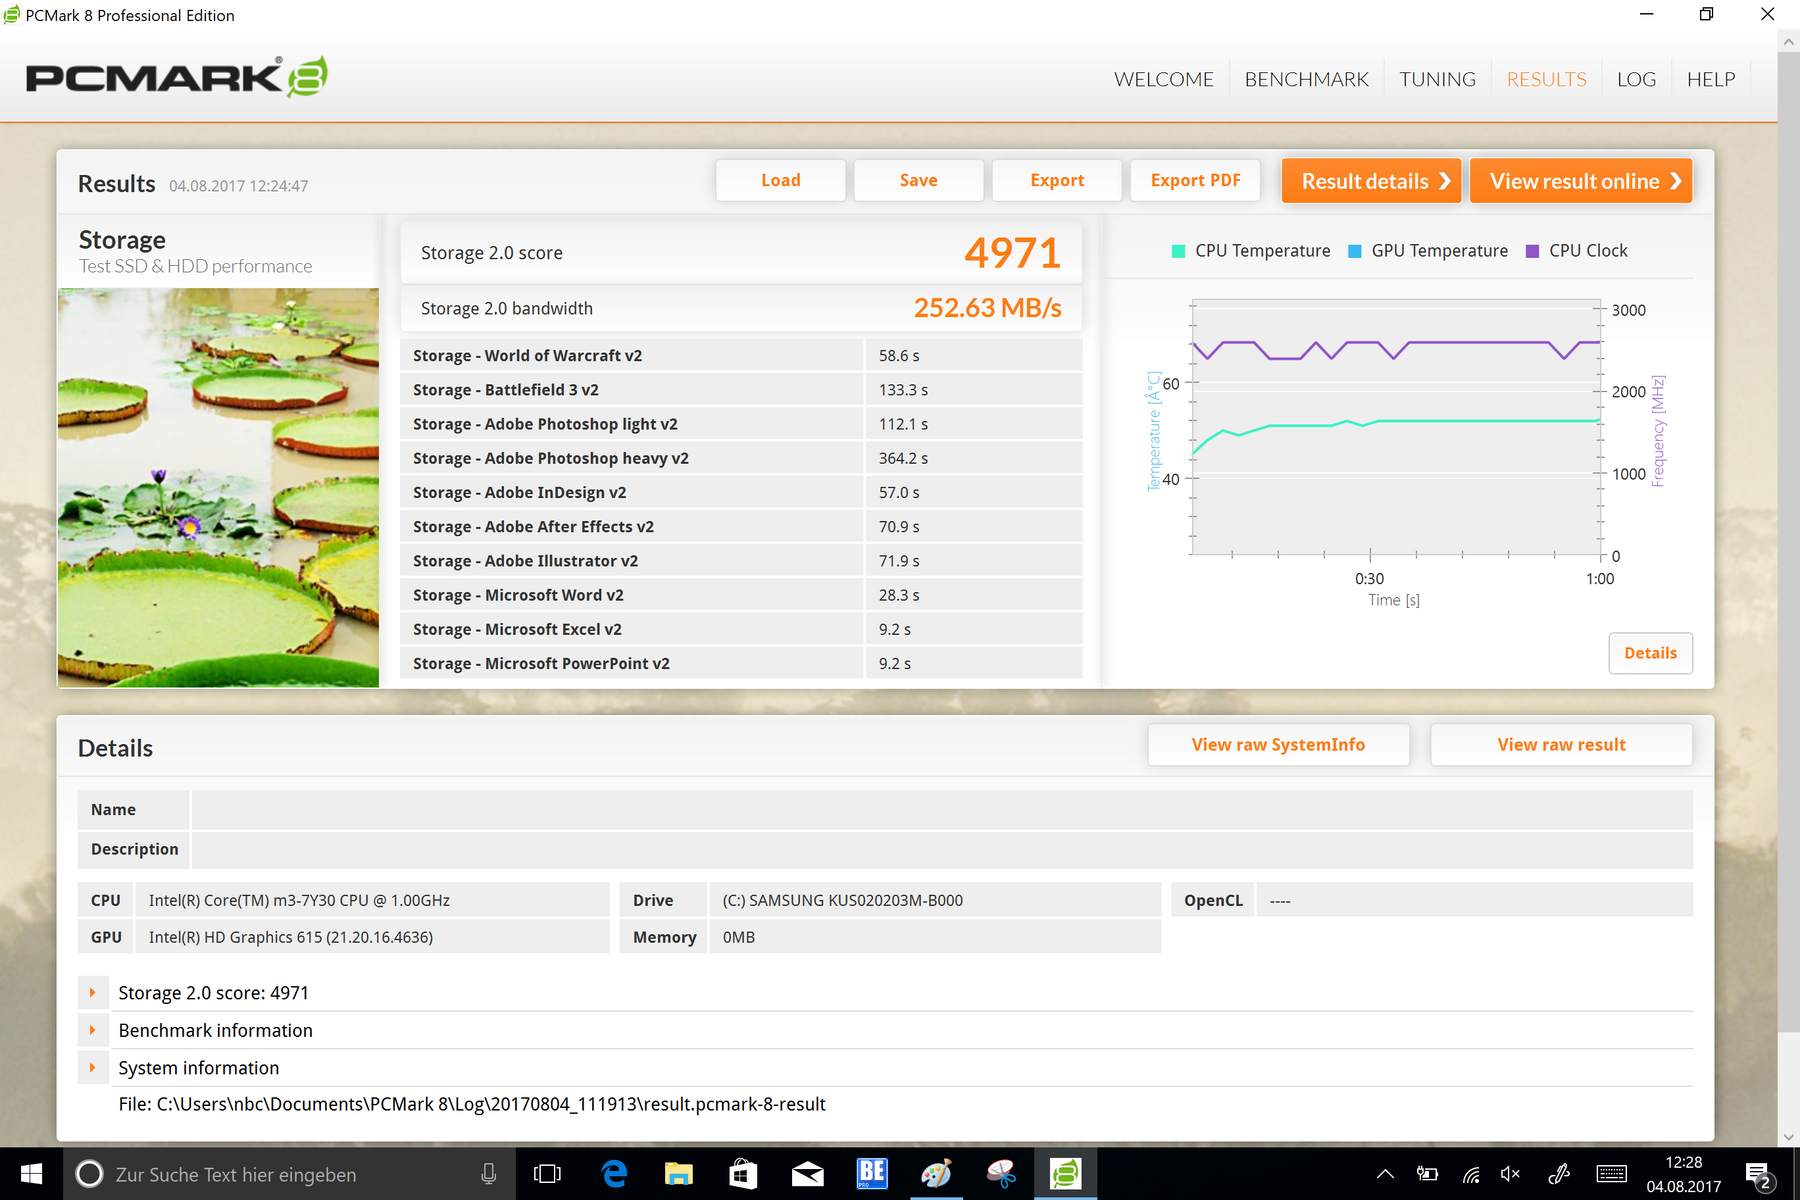The image size is (1800, 1200).
Task: Click the result file path text
Action: tap(472, 1104)
